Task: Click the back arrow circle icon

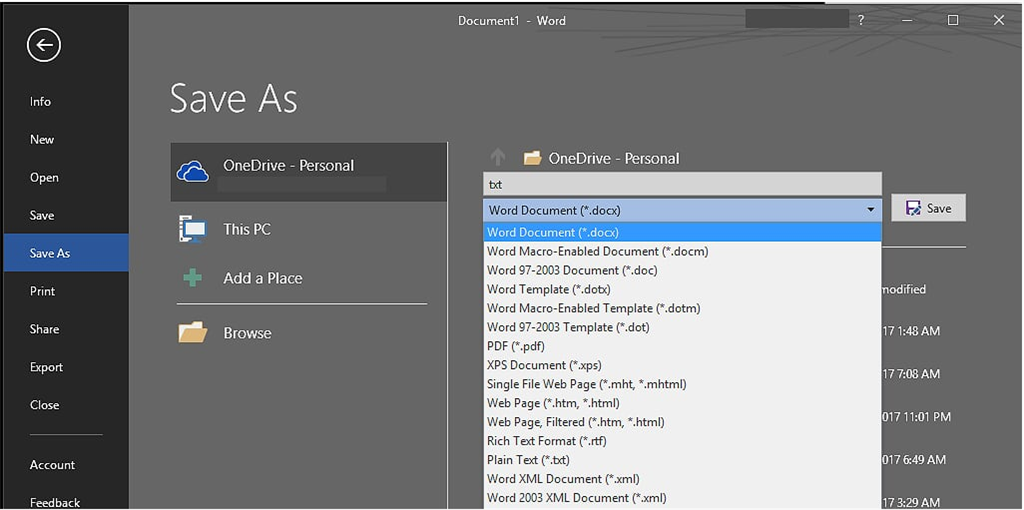Action: [44, 44]
